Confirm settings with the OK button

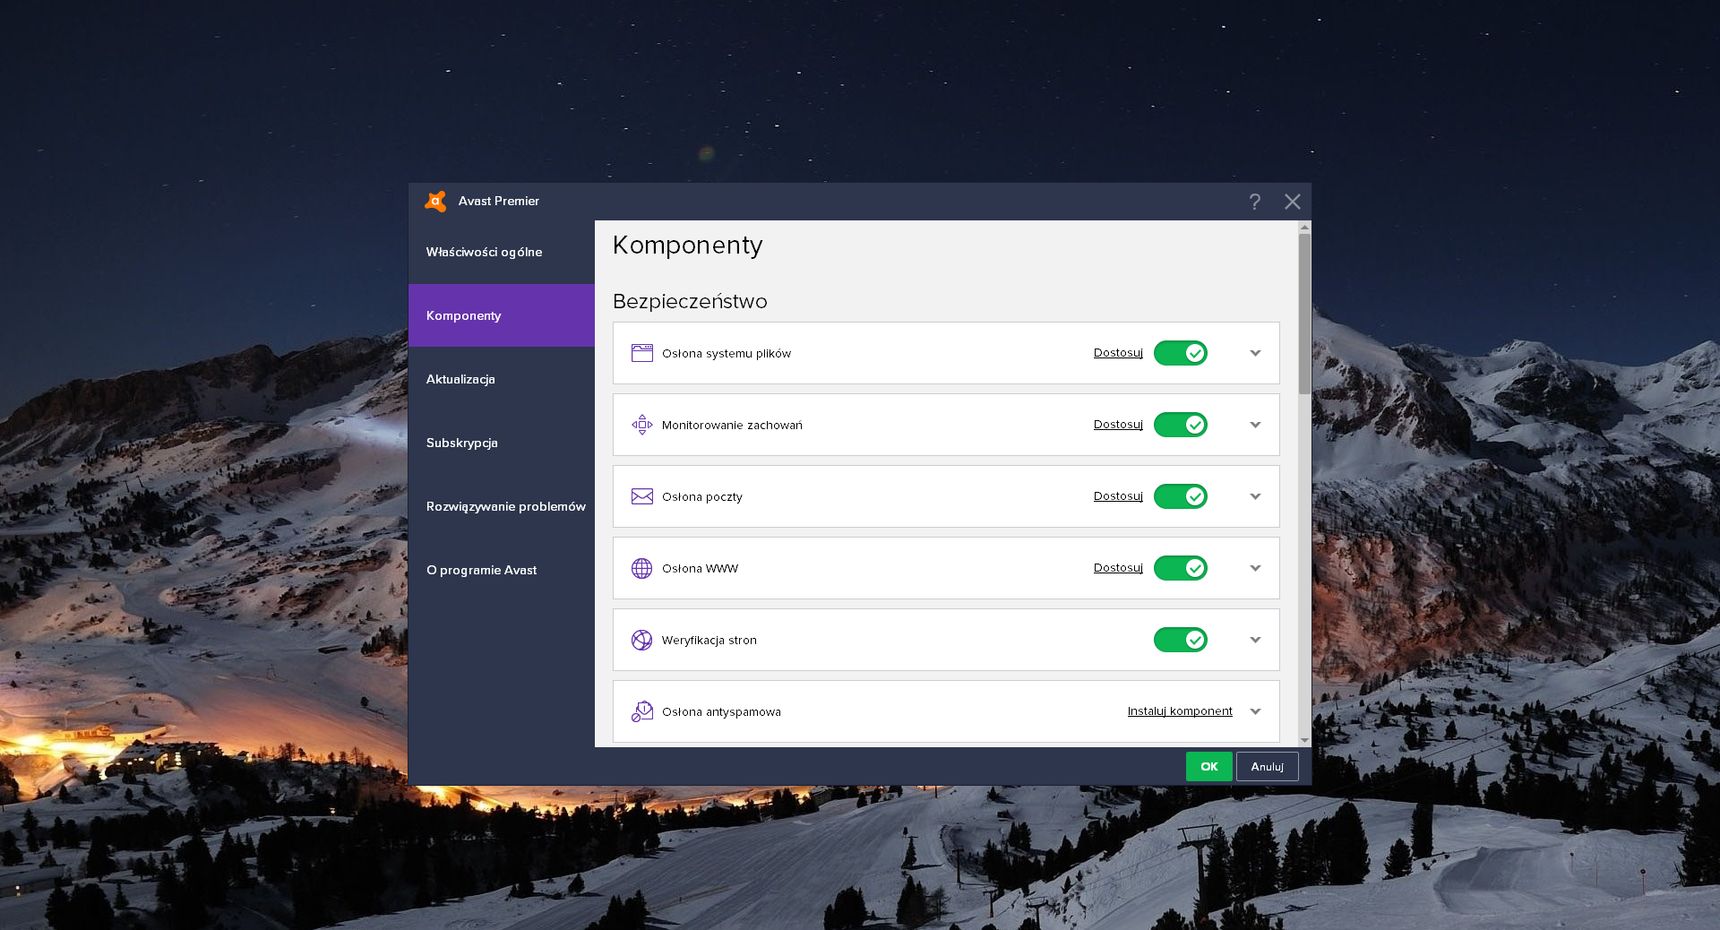pyautogui.click(x=1209, y=767)
